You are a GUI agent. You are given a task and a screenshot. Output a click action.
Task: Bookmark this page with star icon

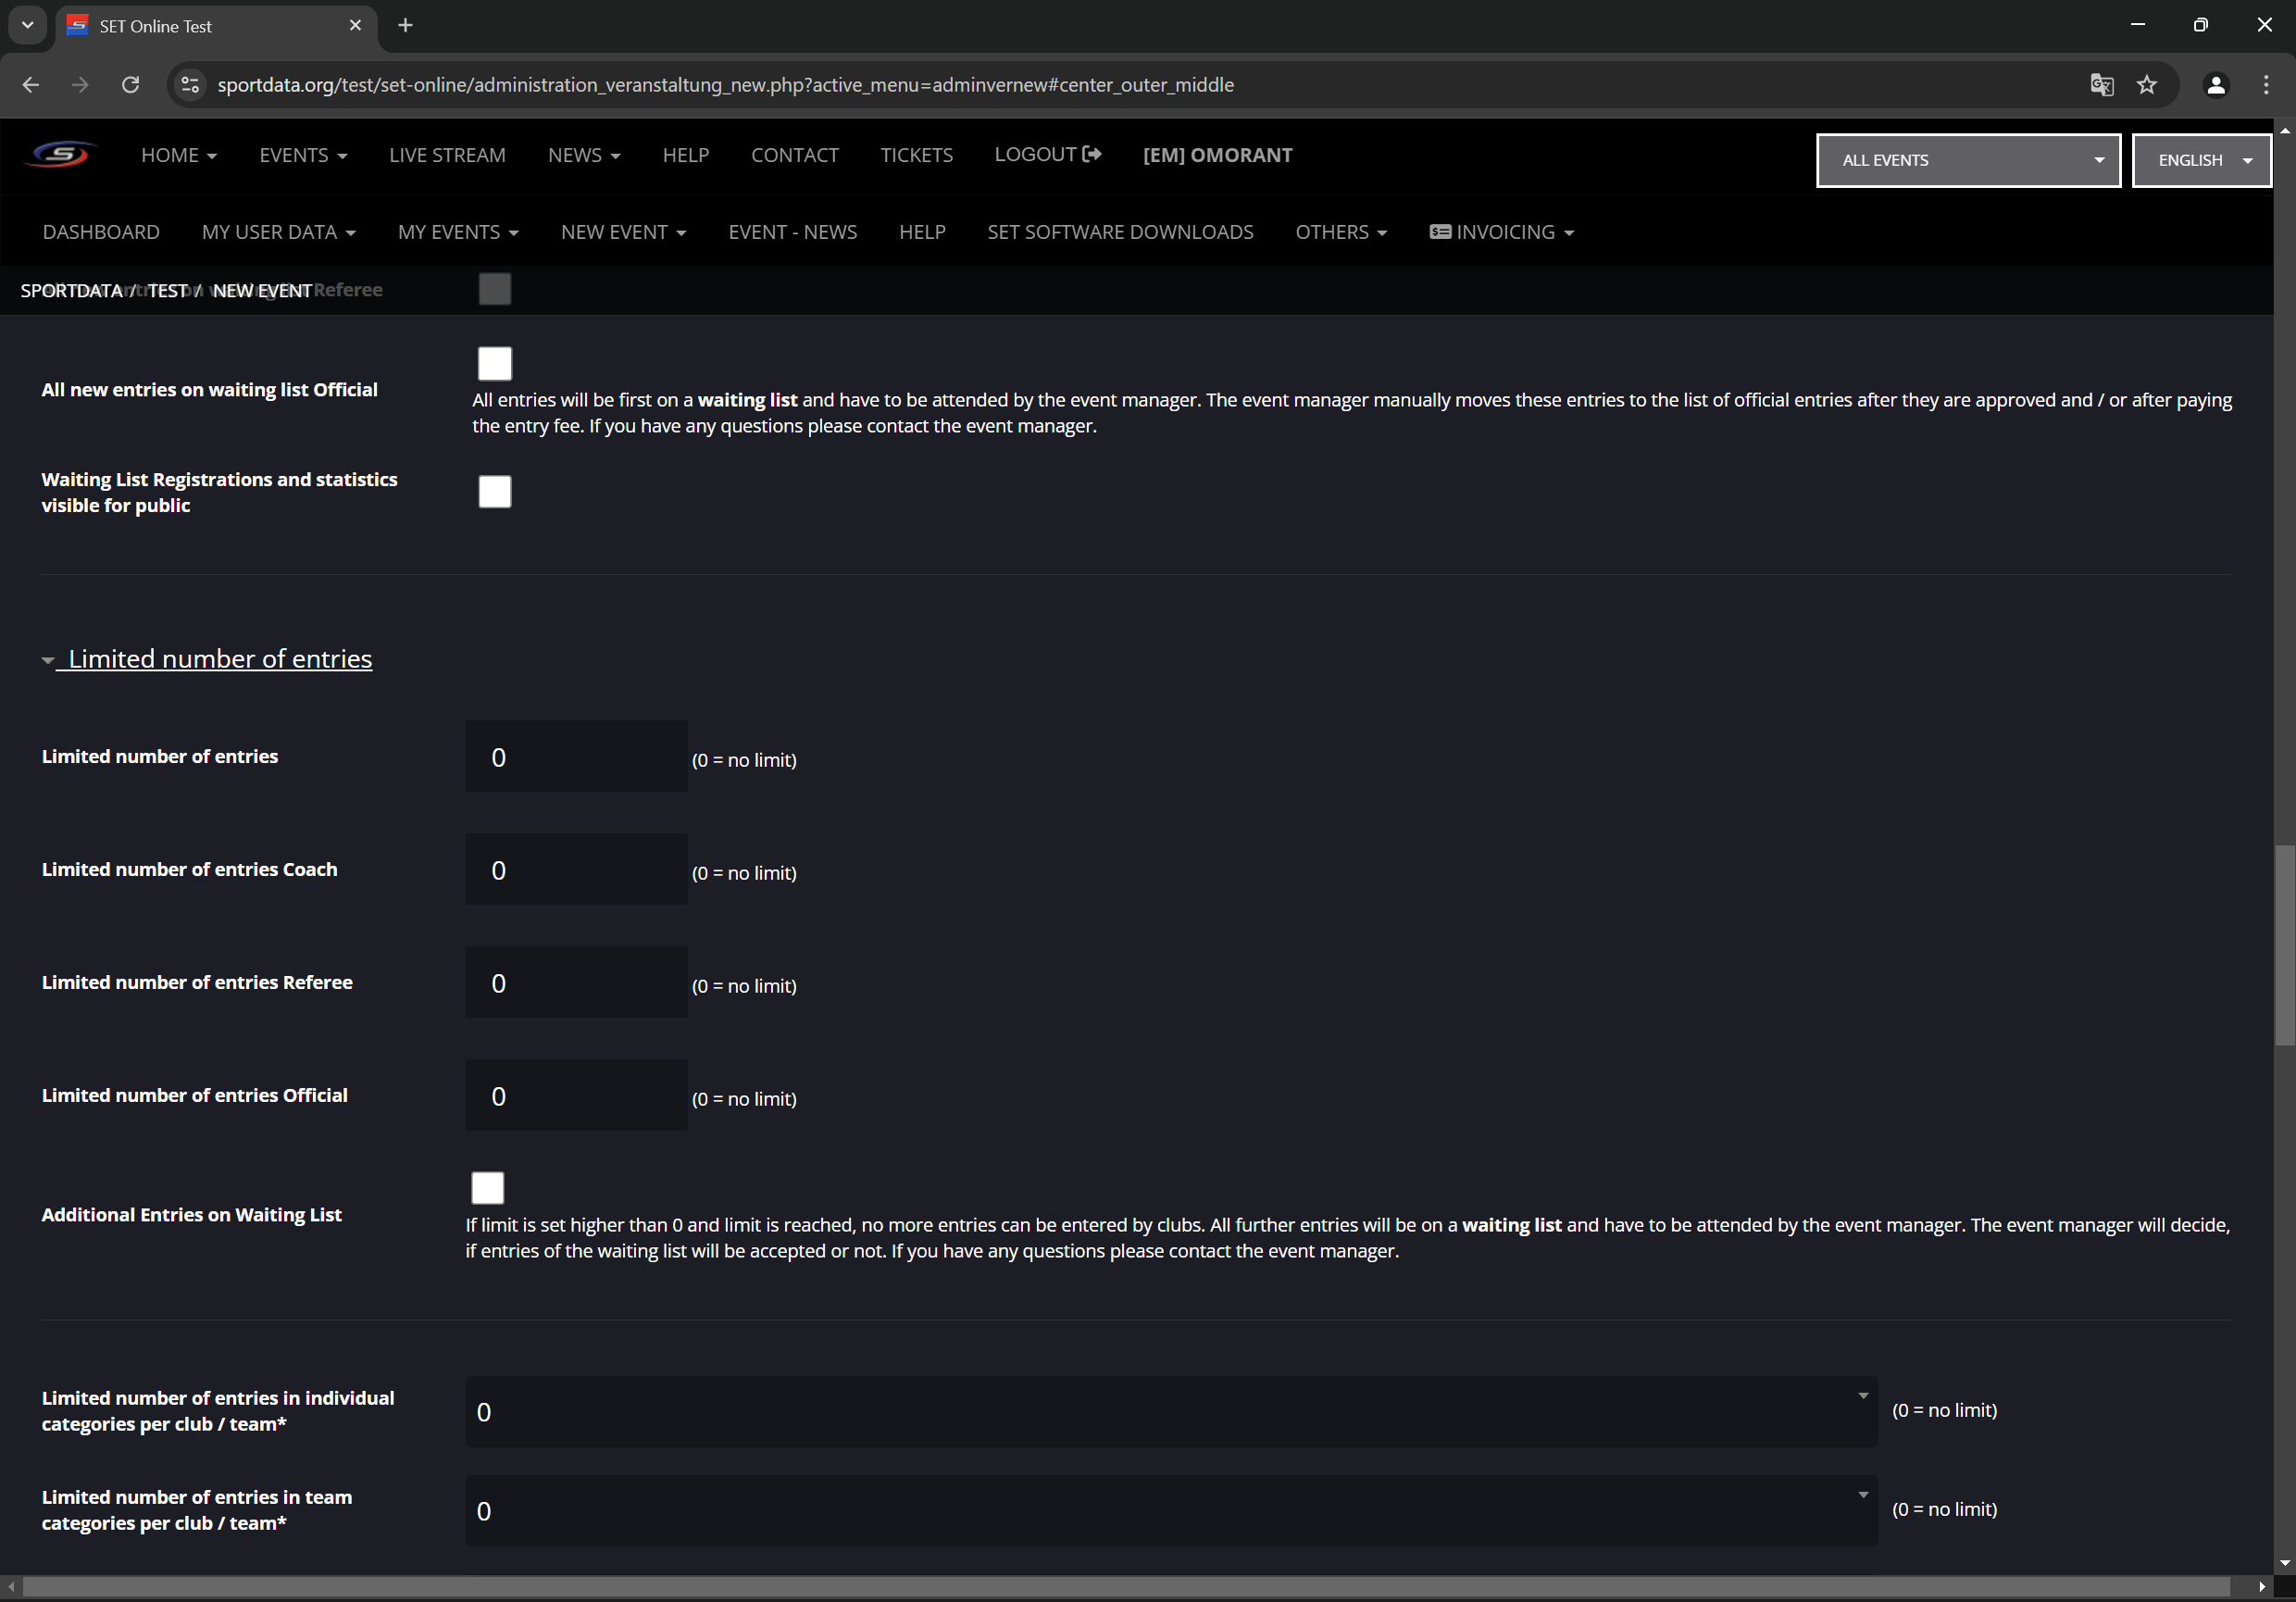click(x=2147, y=85)
